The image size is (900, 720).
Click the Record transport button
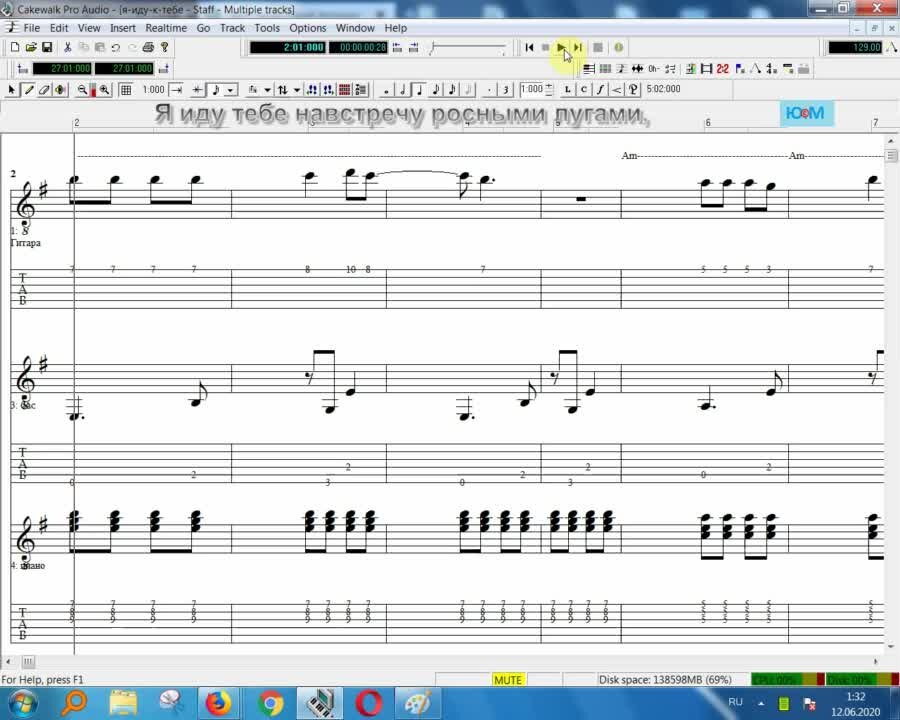(x=598, y=48)
